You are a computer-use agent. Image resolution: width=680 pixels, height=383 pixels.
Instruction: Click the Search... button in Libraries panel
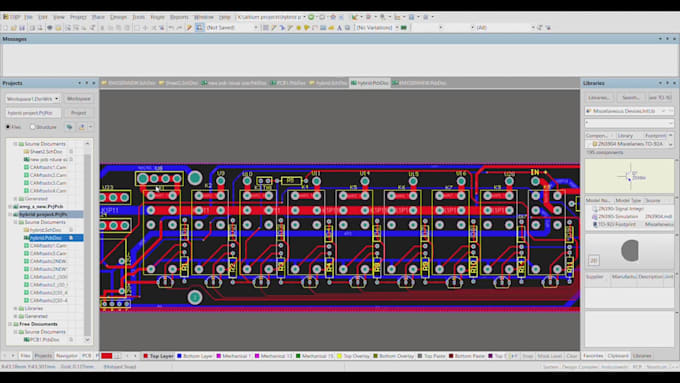pos(631,98)
